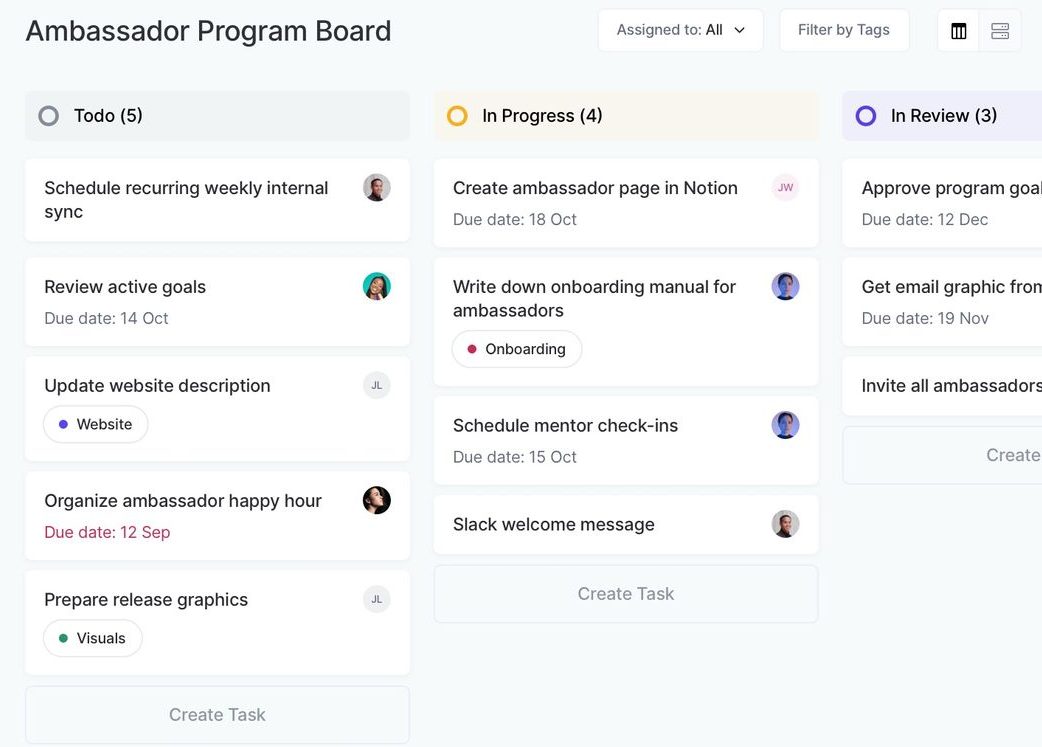Click JW avatar on Notion page task
Viewport: 1042px width, 747px height.
[x=785, y=188]
